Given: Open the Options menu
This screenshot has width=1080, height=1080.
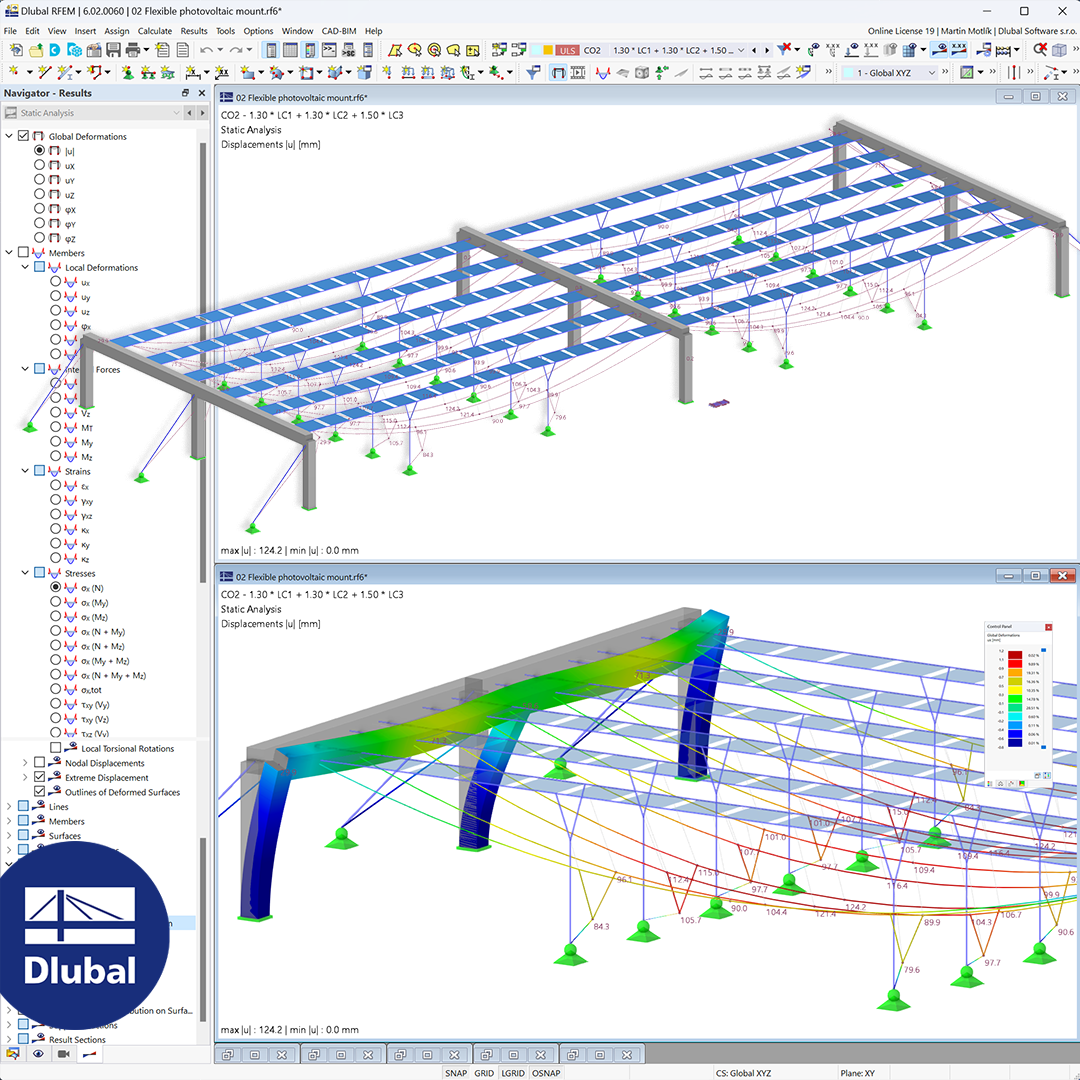Looking at the screenshot, I should [258, 30].
